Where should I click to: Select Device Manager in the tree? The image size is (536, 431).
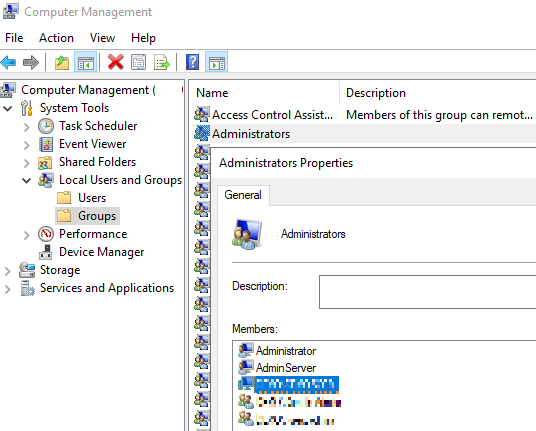coord(102,252)
